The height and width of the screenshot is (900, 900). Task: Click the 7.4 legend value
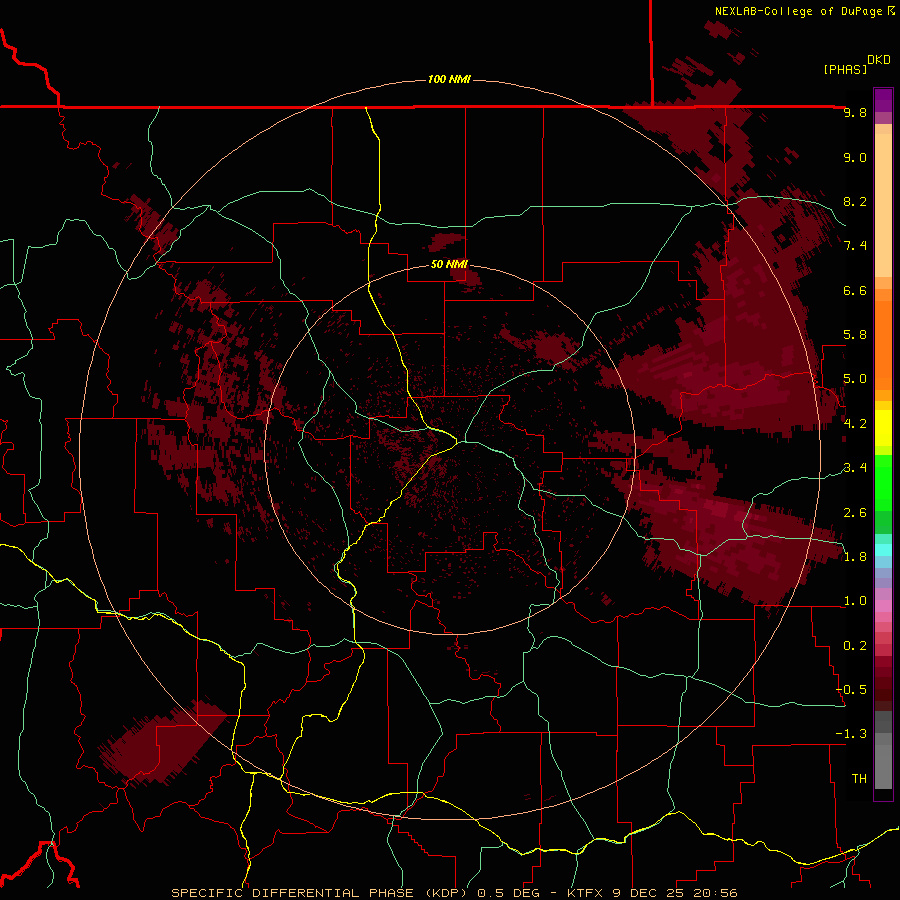pos(855,246)
